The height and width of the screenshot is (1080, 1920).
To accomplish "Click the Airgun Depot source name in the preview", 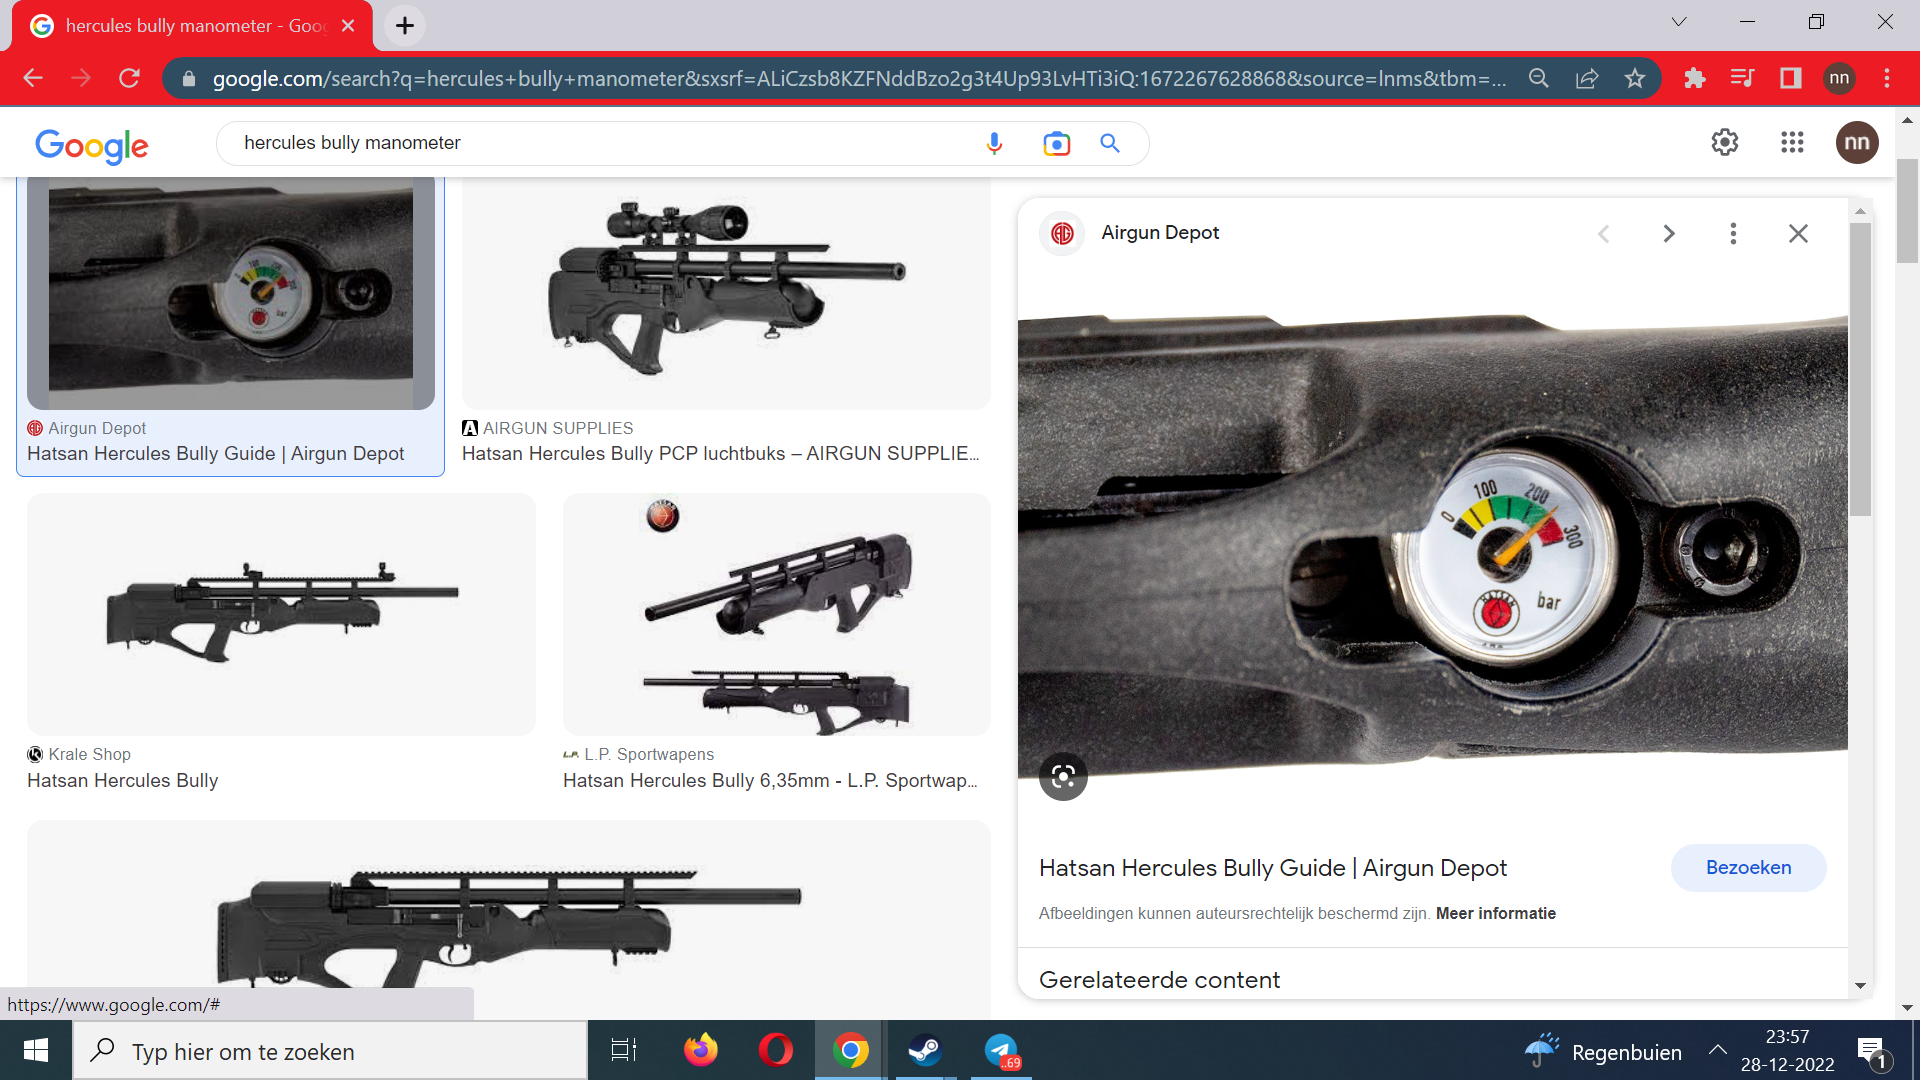I will tap(1160, 233).
